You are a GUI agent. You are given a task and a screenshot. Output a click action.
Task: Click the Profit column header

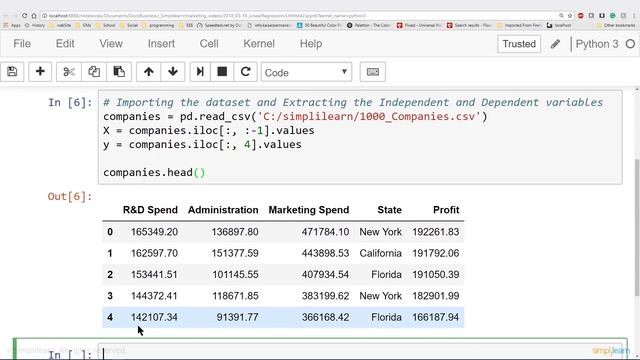pyautogui.click(x=446, y=210)
